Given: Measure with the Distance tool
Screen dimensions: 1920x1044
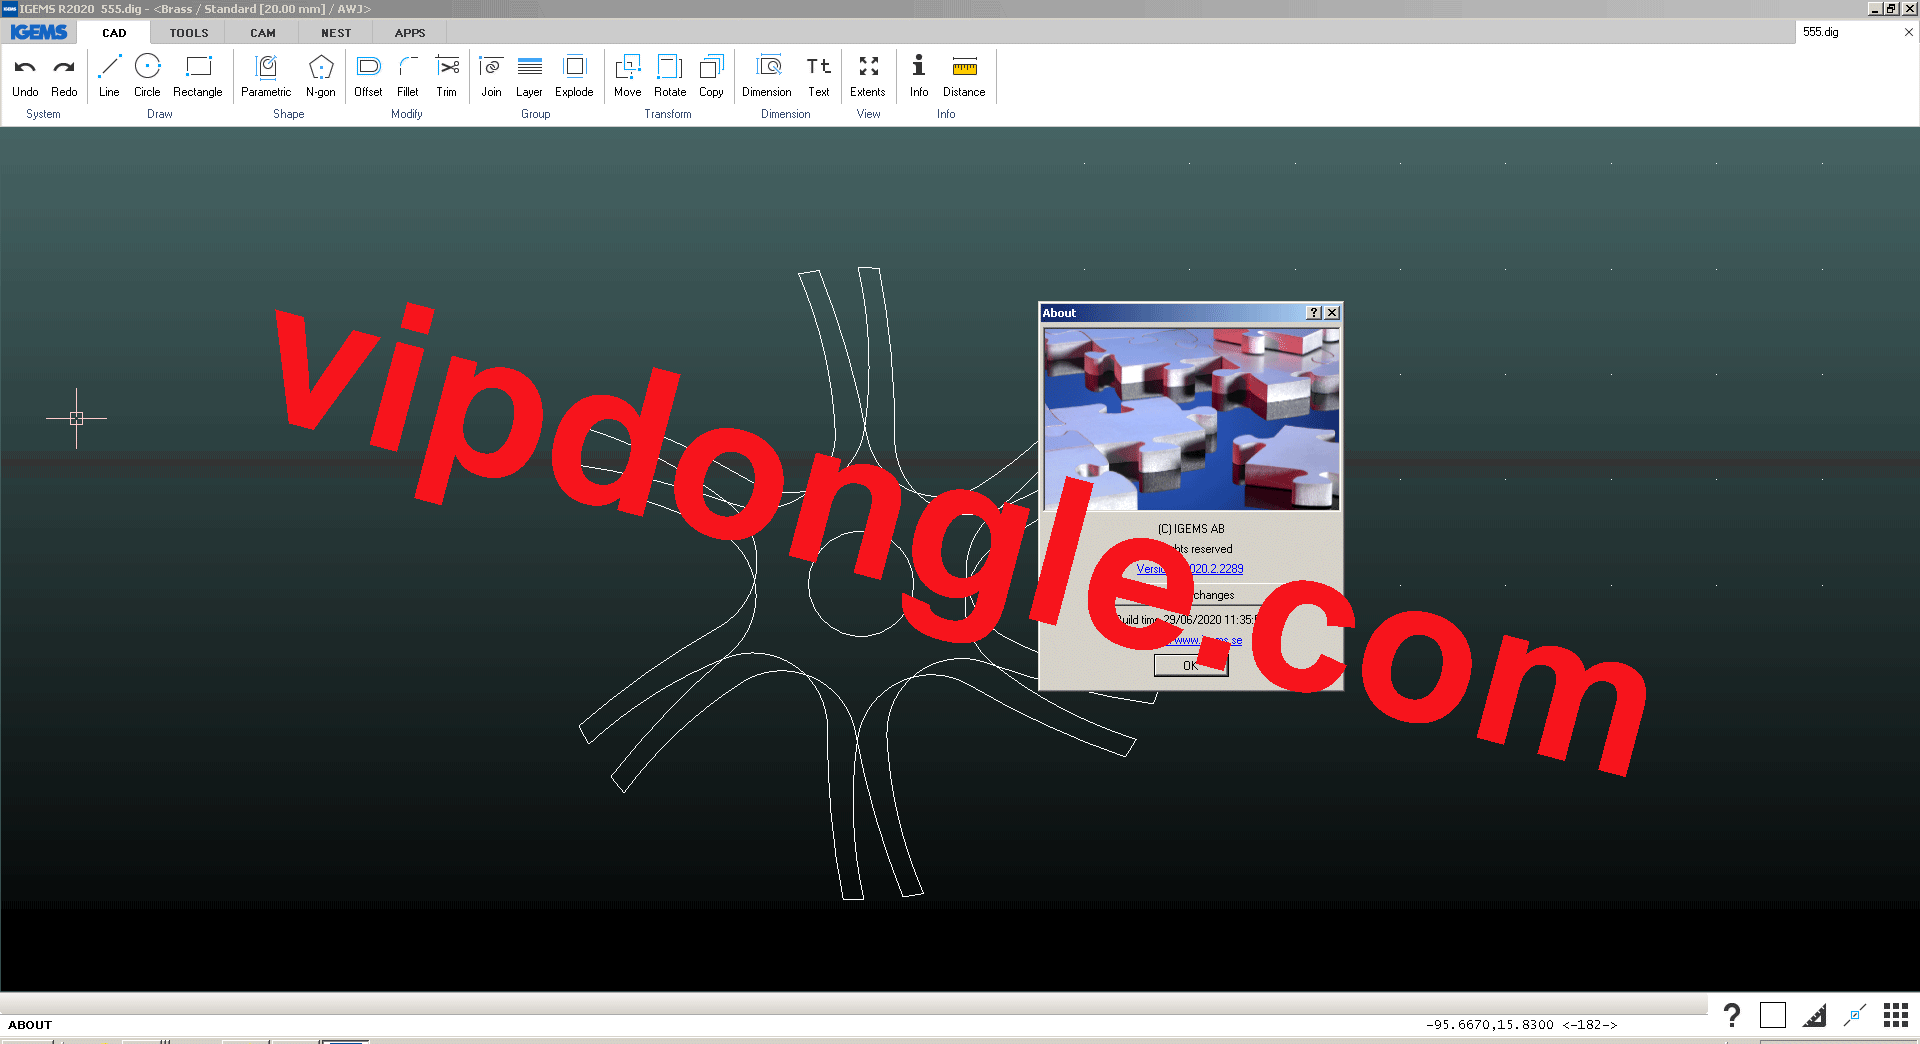Looking at the screenshot, I should (x=964, y=76).
